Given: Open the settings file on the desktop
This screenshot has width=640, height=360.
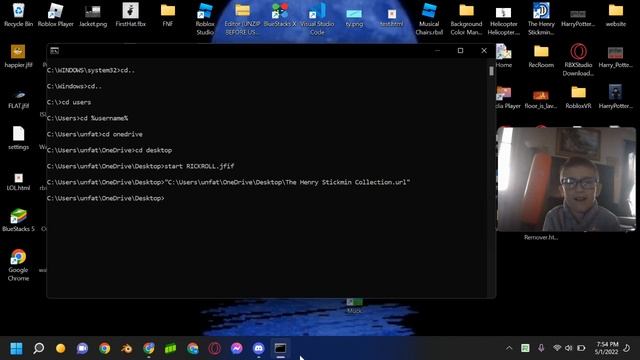Looking at the screenshot, I should point(18,138).
